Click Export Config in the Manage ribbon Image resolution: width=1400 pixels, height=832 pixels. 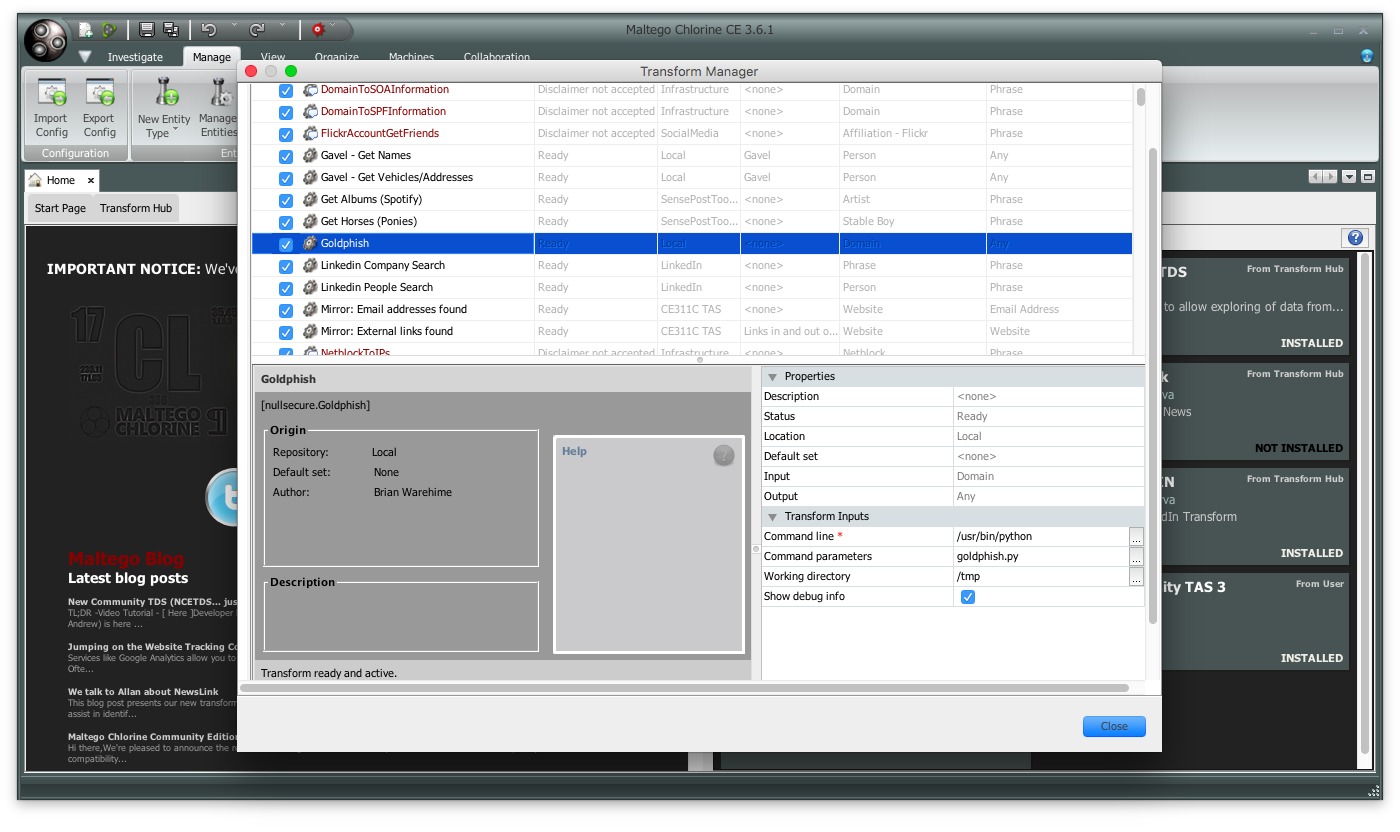[99, 108]
